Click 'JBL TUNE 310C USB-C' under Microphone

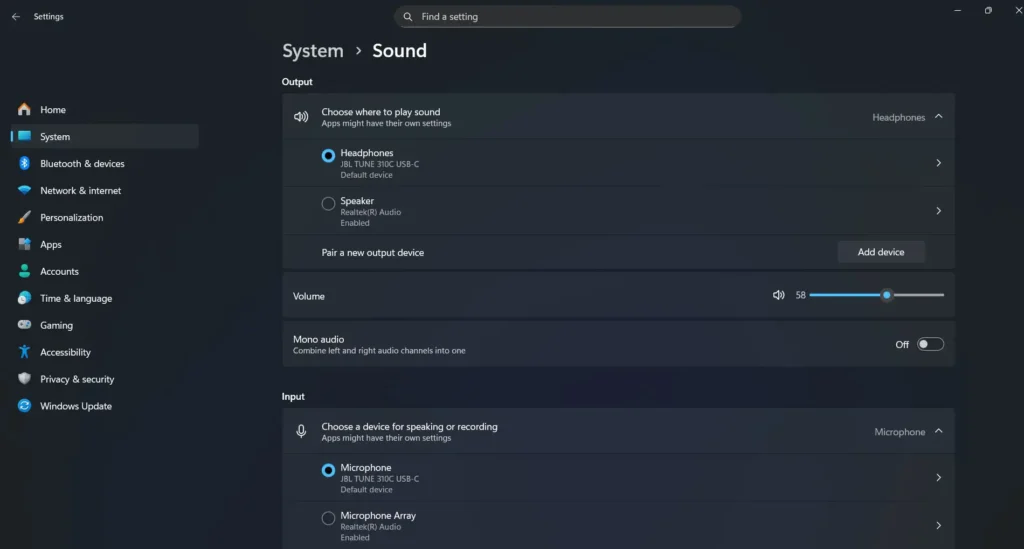click(379, 479)
